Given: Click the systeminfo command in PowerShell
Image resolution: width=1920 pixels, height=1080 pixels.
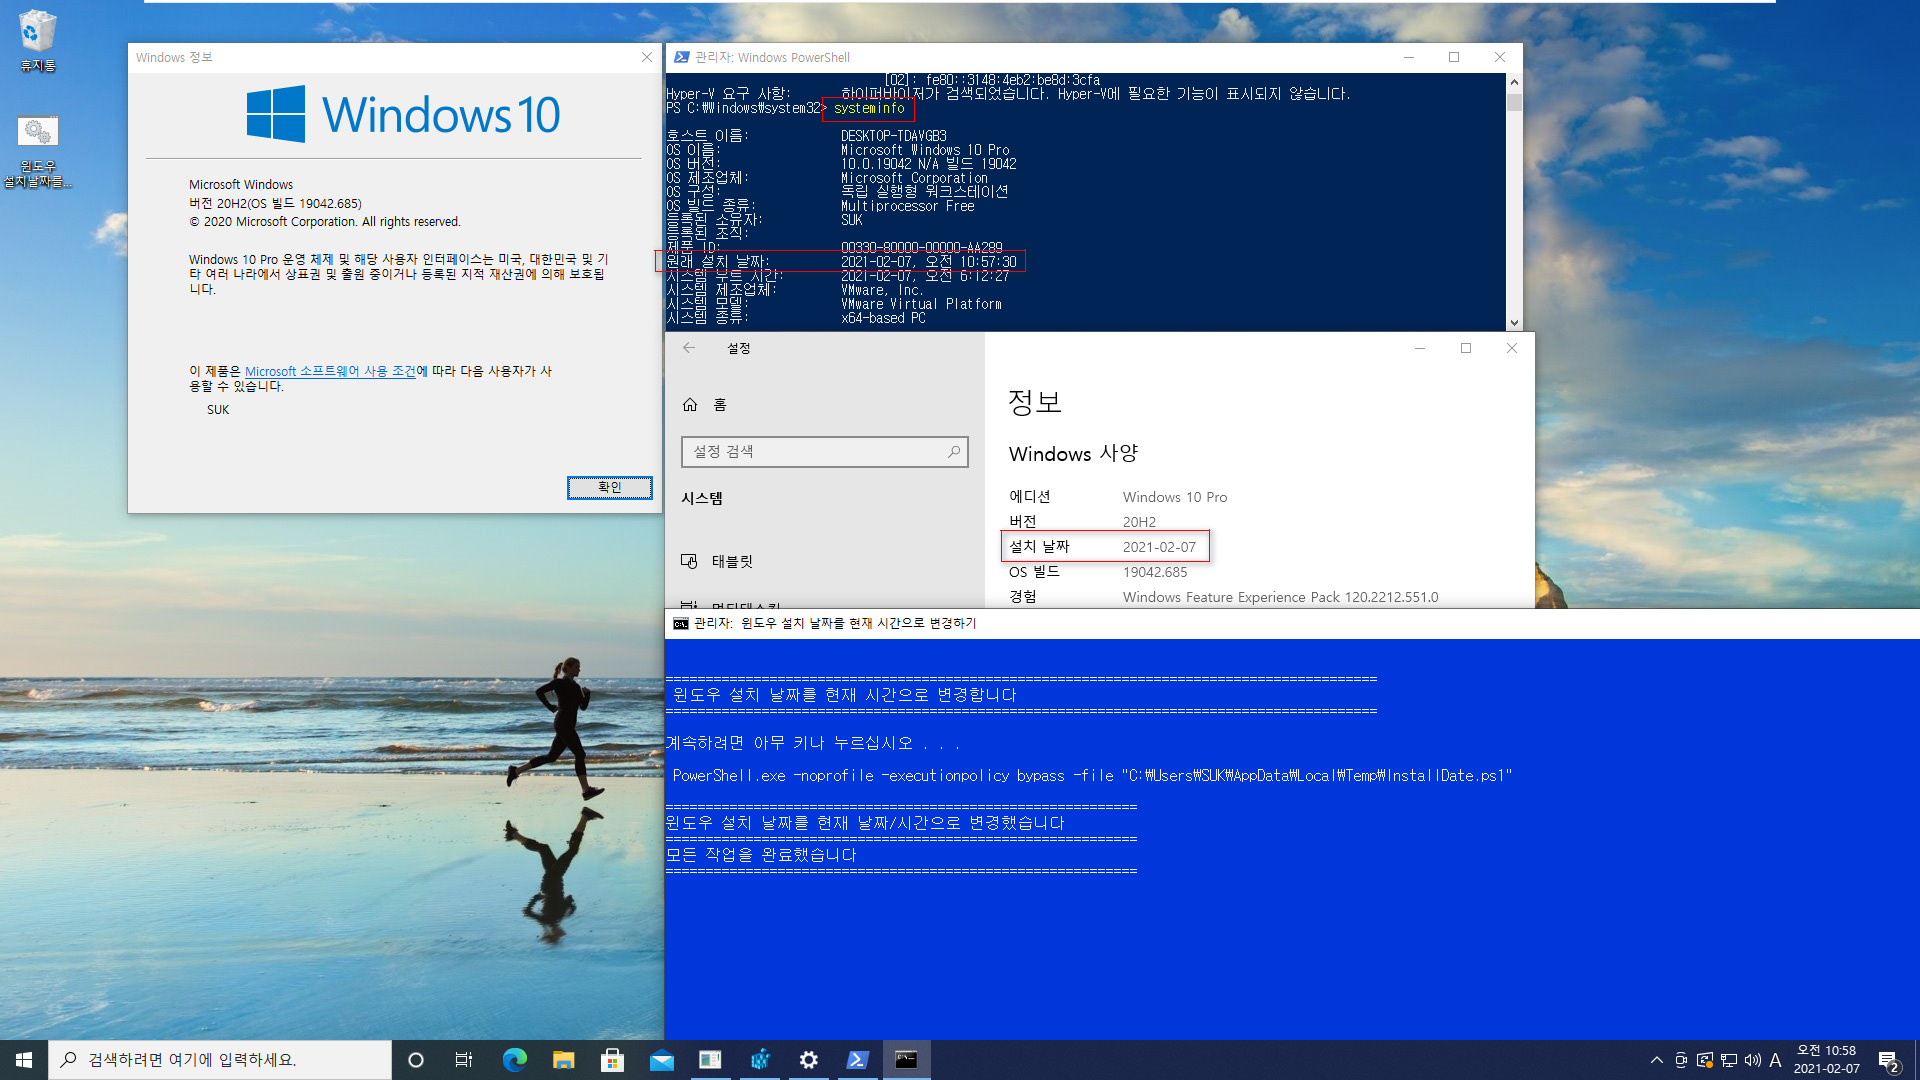Looking at the screenshot, I should 869,108.
